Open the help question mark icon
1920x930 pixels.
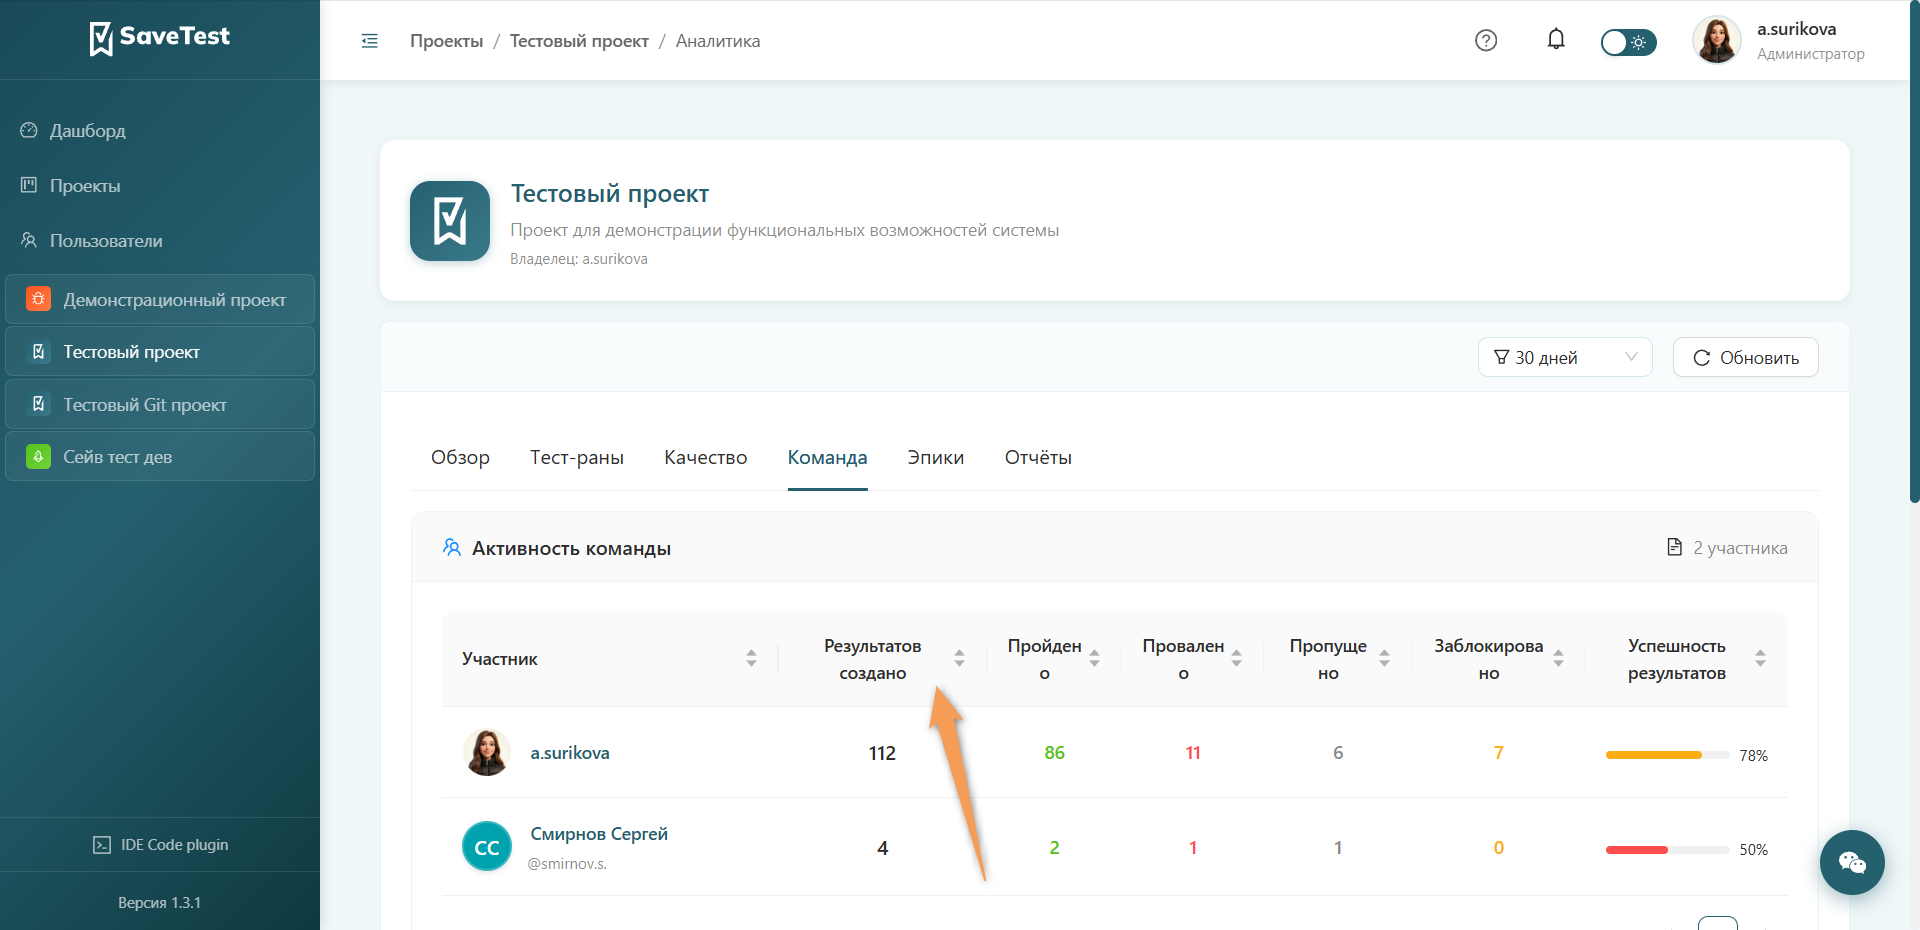(1486, 41)
